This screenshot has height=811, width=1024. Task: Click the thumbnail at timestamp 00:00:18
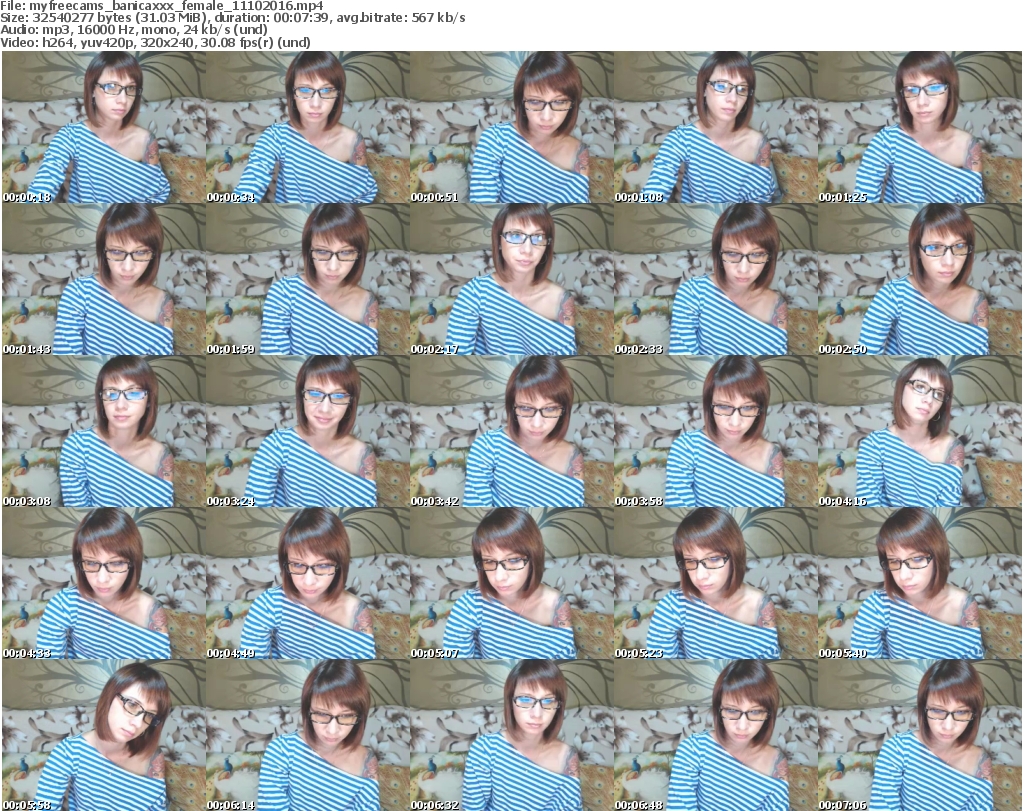[x=103, y=127]
